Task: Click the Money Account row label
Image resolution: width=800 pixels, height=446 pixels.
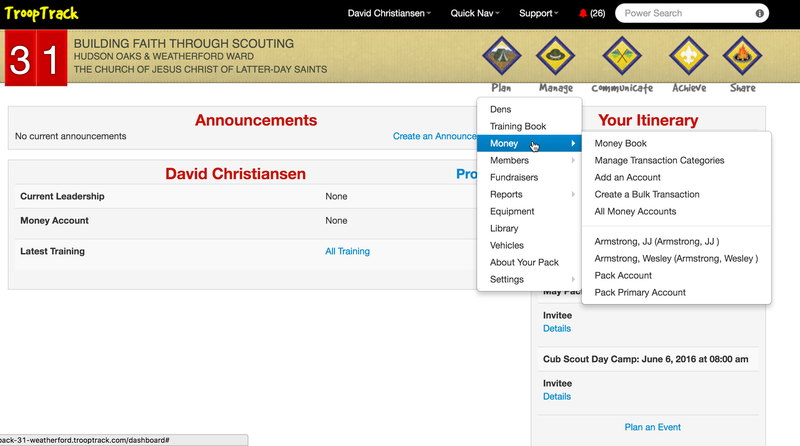Action: pos(54,220)
